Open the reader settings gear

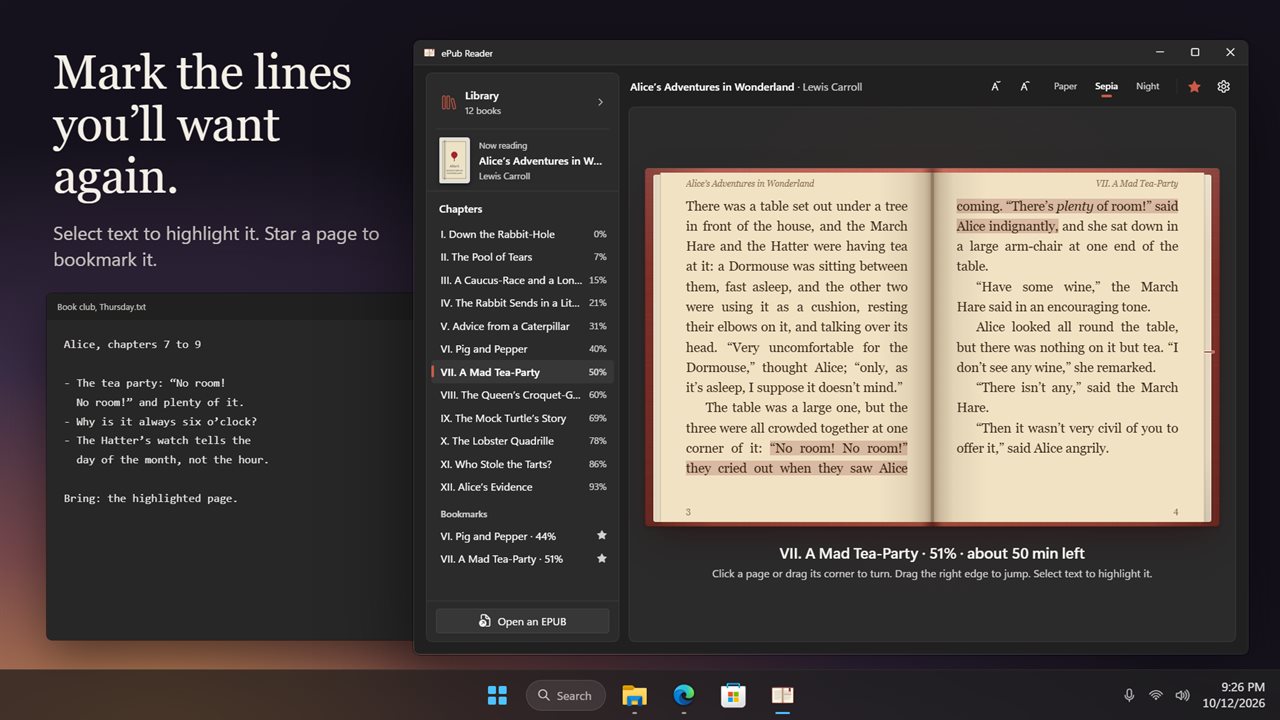pyautogui.click(x=1223, y=87)
